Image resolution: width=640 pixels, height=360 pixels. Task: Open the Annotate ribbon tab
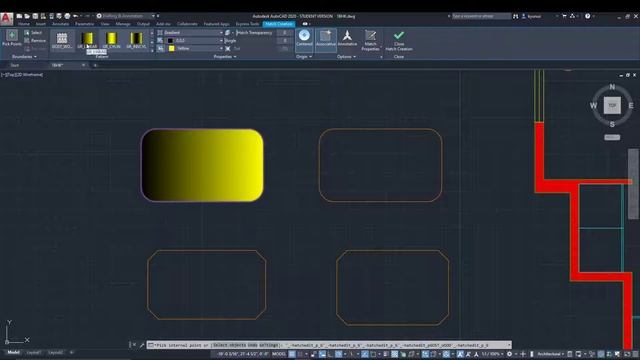click(x=60, y=24)
